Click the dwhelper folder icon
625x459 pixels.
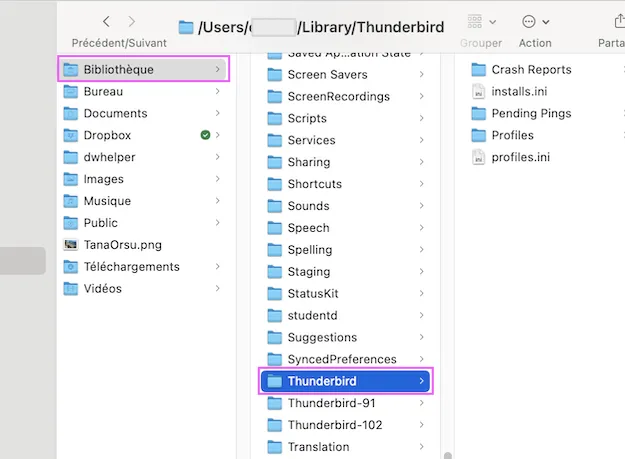point(71,157)
